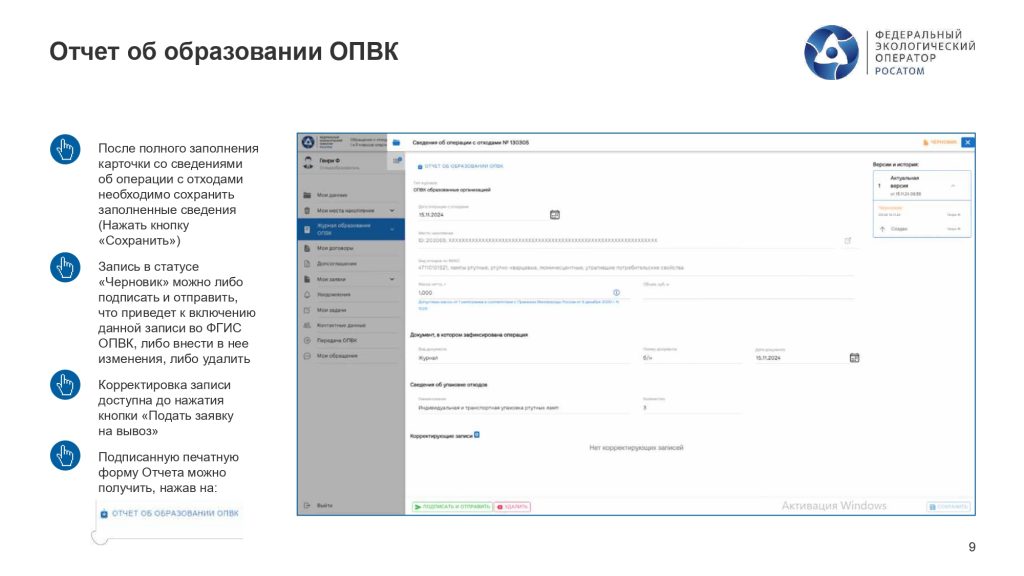Click the edit icon for storage place field
Screen dimensions: 1024x576
(848, 240)
